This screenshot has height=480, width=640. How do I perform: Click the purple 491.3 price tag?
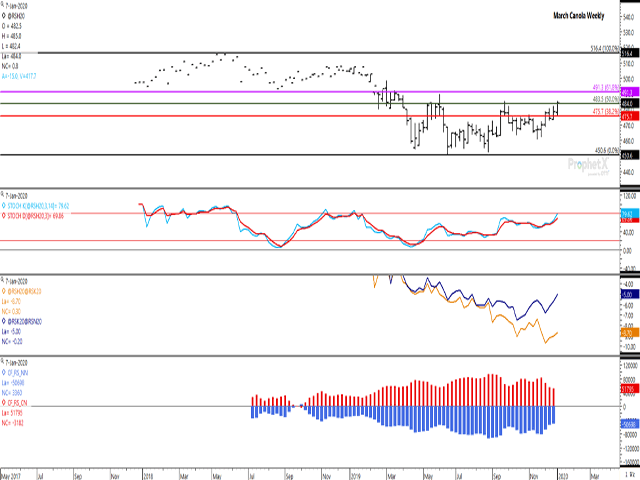[629, 93]
